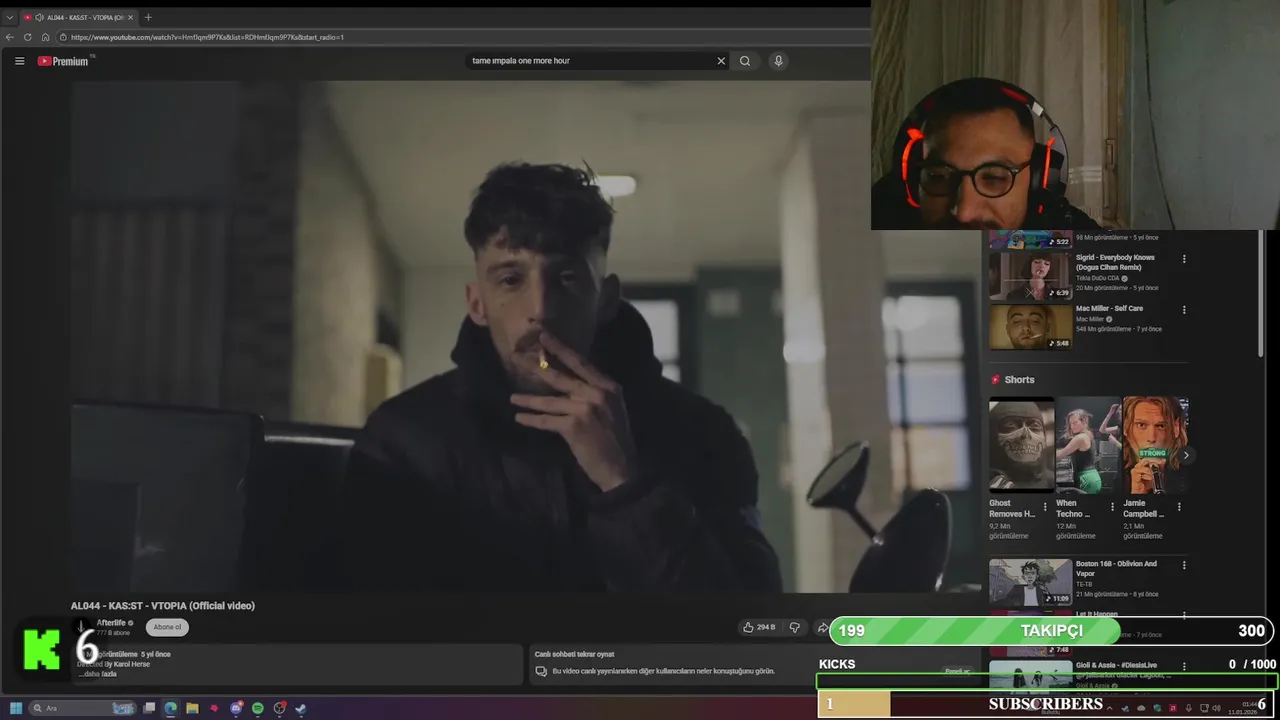Open options for Ghost Removes short
1280x720 pixels.
pyautogui.click(x=1045, y=507)
